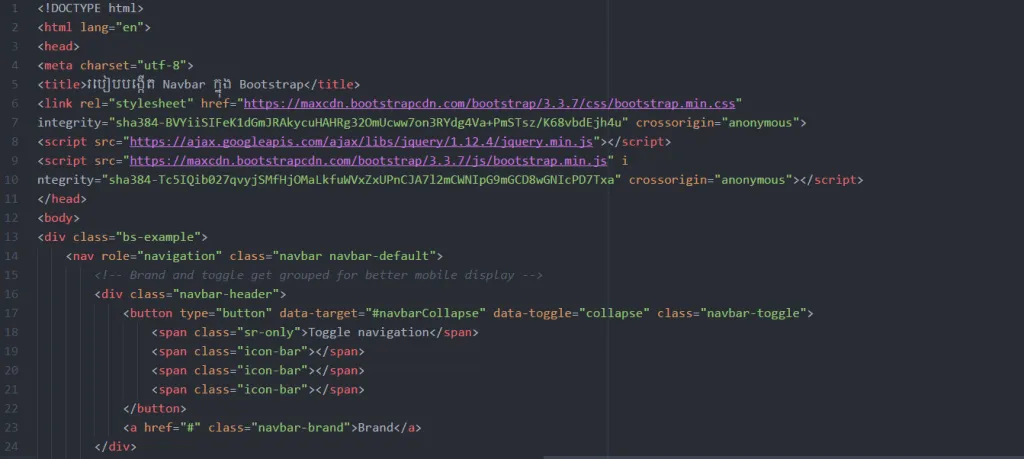Click the "navbar-brand" class value
1024x459 pixels.
click(x=300, y=428)
